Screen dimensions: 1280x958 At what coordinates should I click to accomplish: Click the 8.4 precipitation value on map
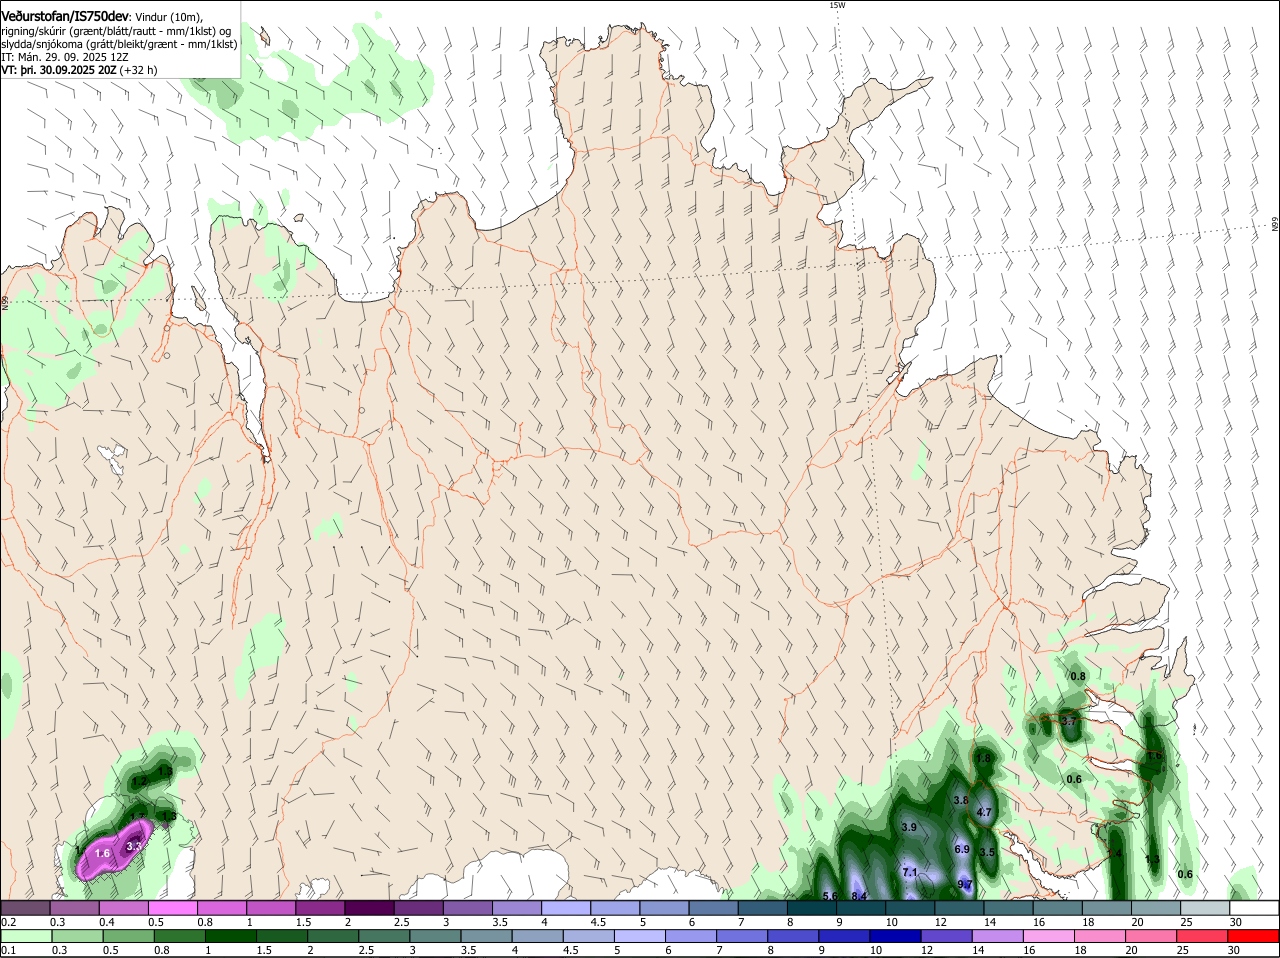tap(858, 896)
